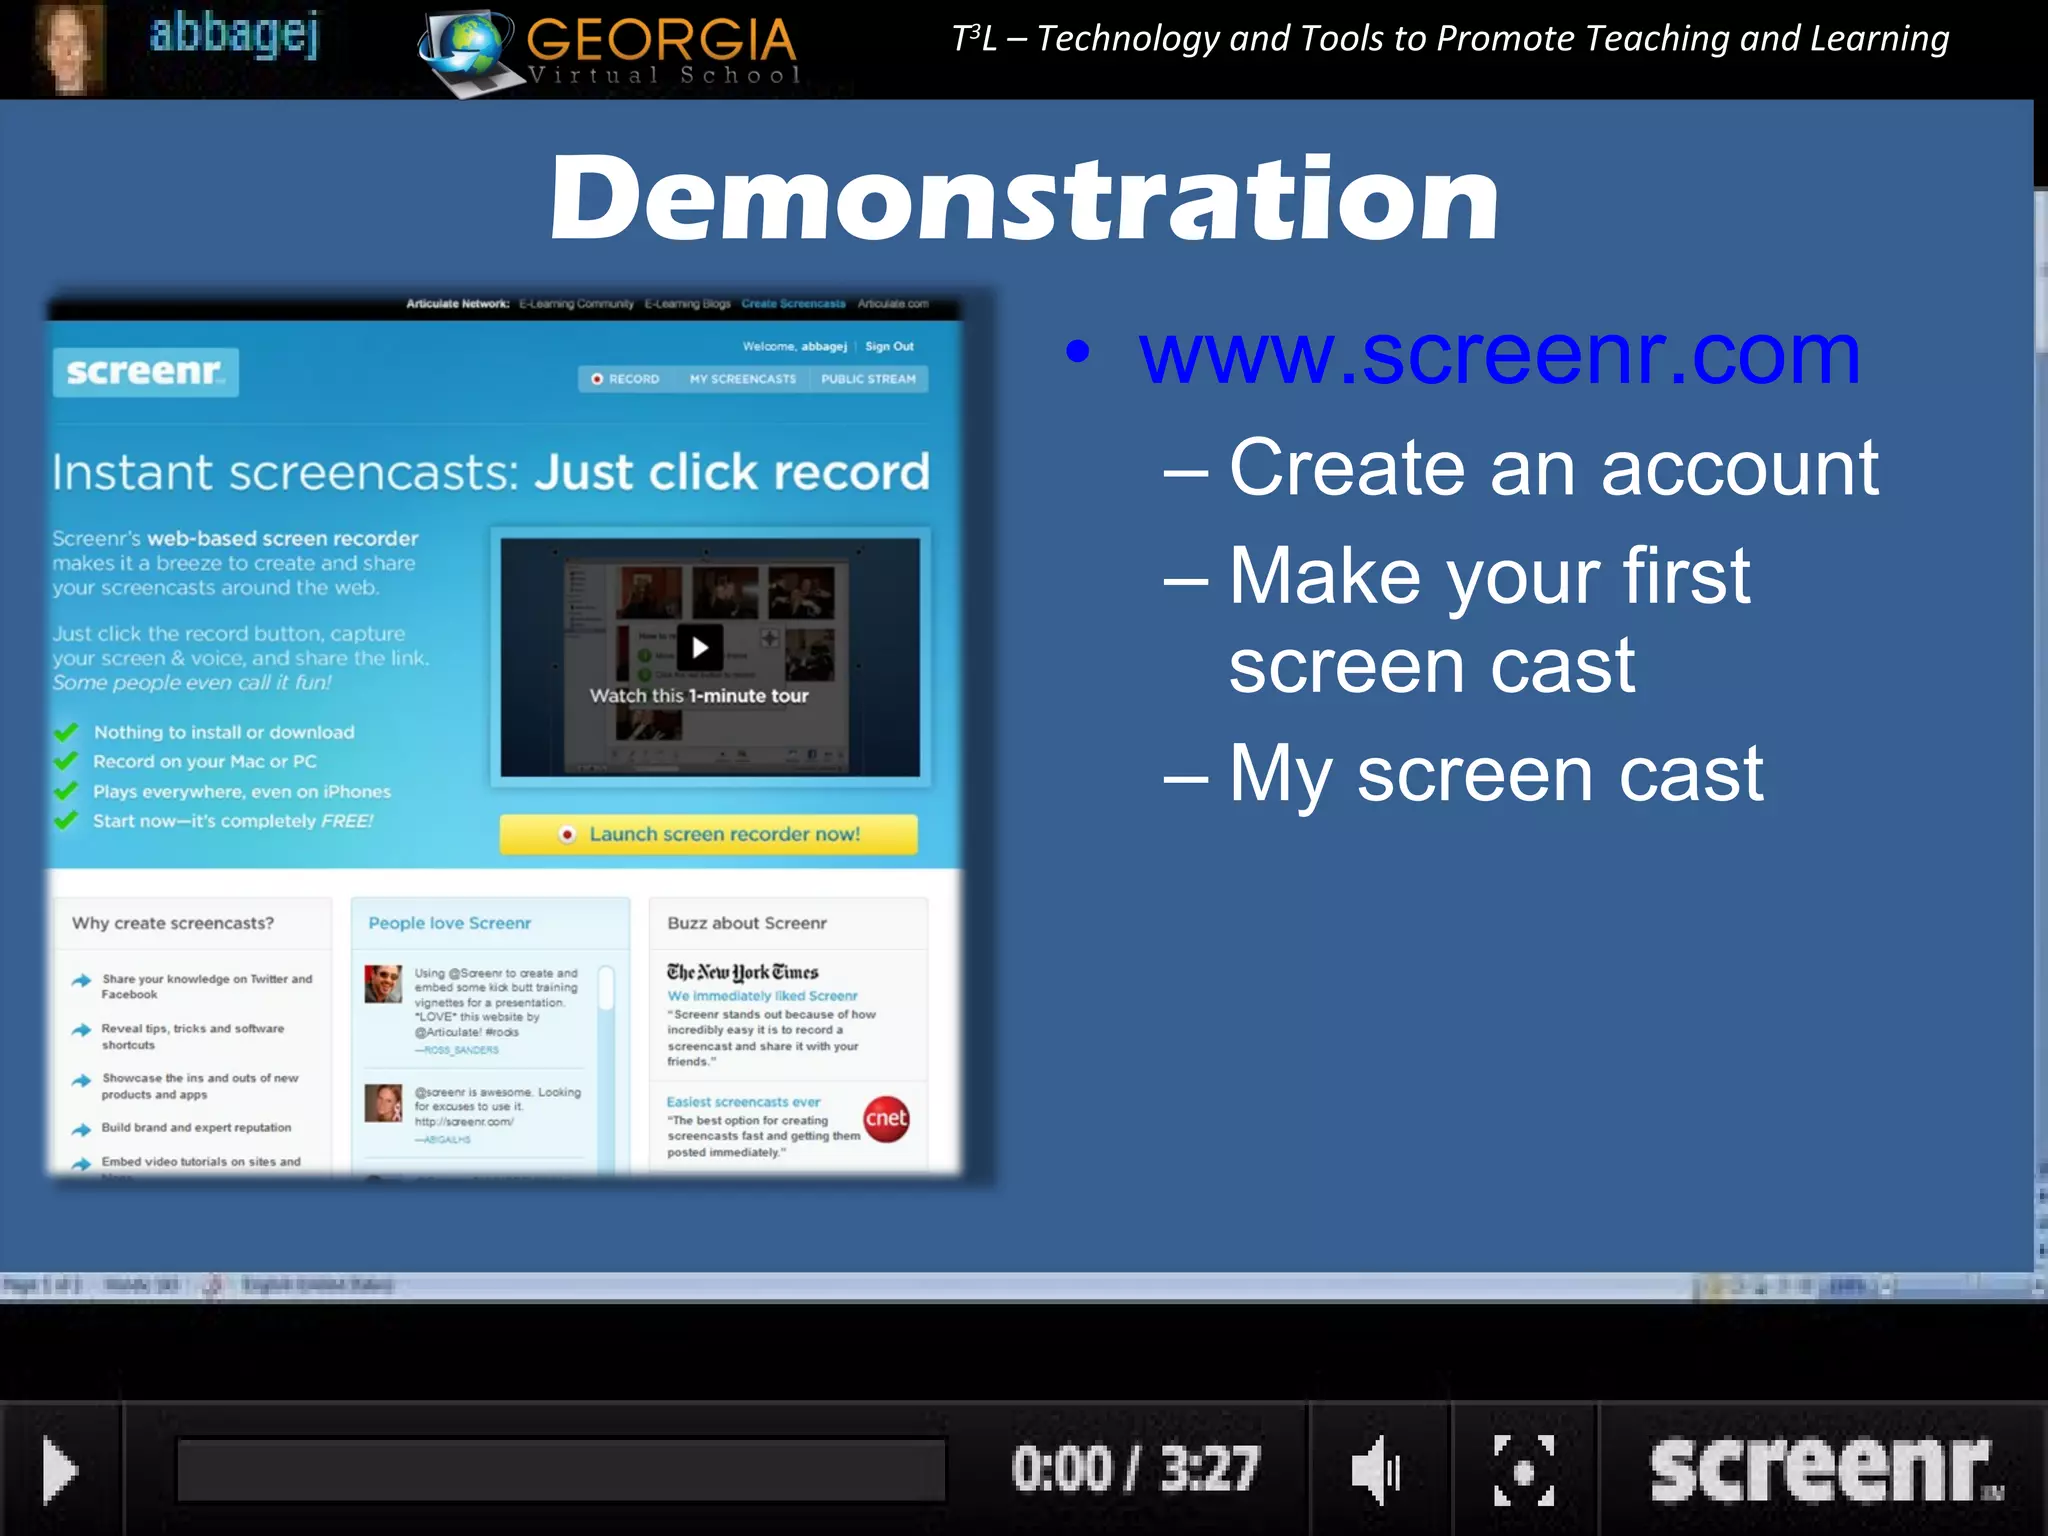
Task: Click the 'Nothing to install or download' checkmark
Action: click(66, 732)
